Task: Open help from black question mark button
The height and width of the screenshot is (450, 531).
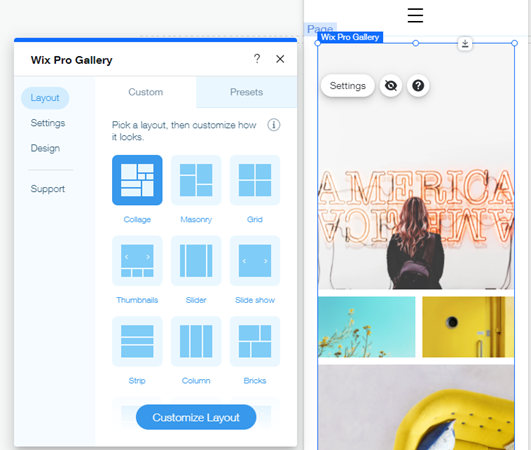Action: (418, 86)
